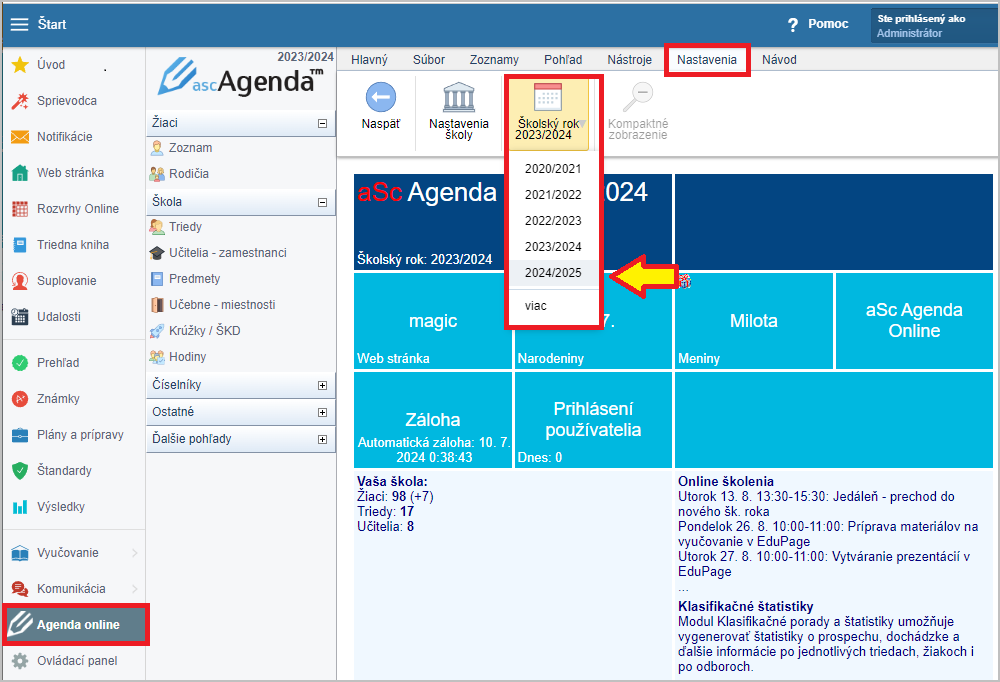Click the Komunikácia chat bubbles icon
The height and width of the screenshot is (682, 1000).
pos(20,589)
